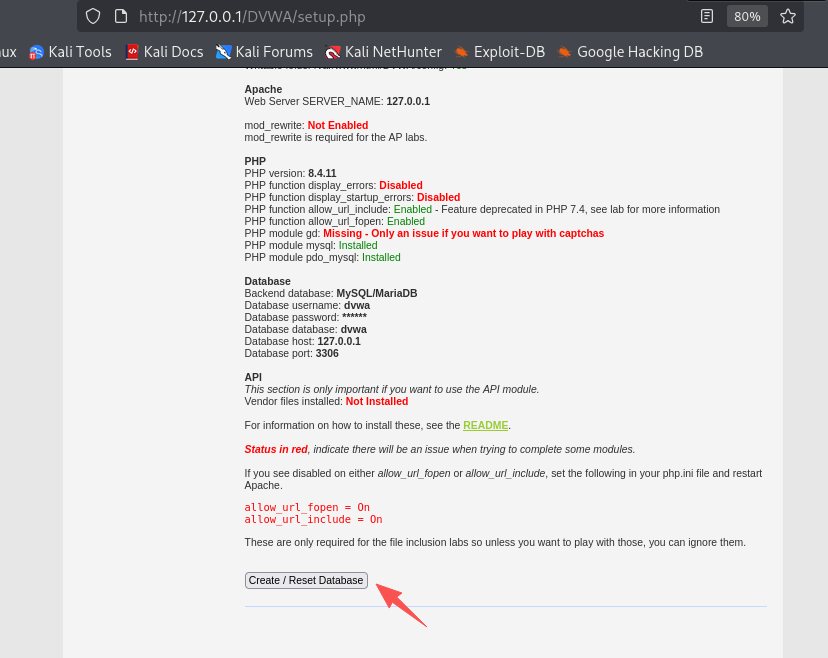Click Vendor files 'Not Installed' status
828x658 pixels.
(x=377, y=401)
